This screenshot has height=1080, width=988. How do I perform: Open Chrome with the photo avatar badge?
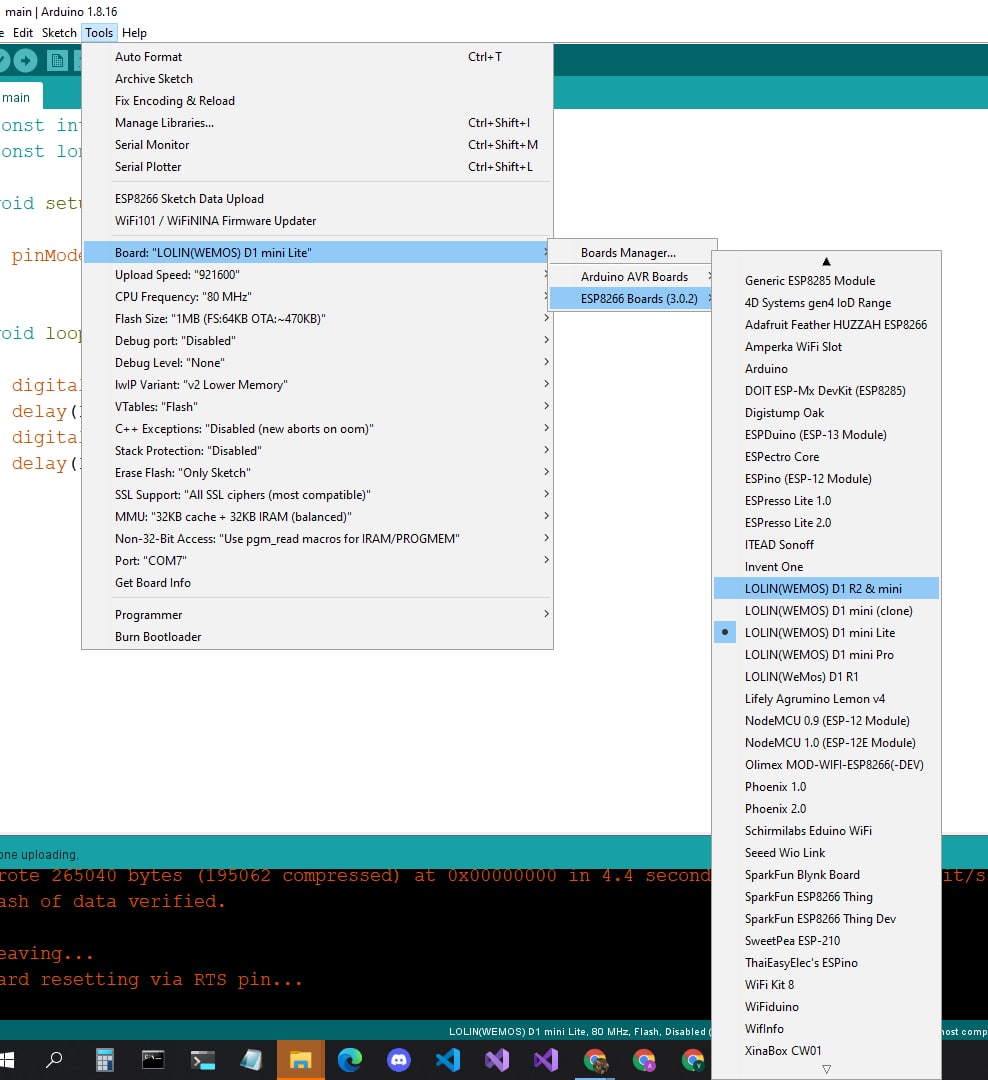click(x=595, y=1060)
